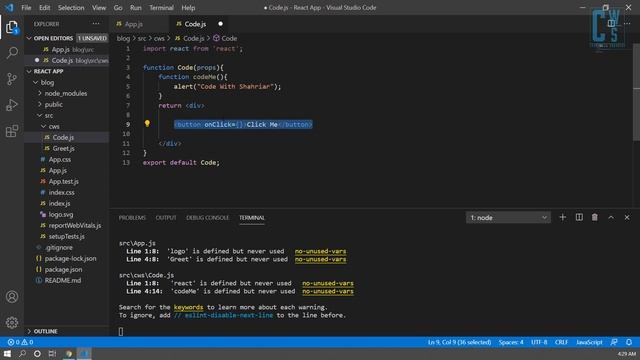Select App.js under Open Editors

point(67,49)
